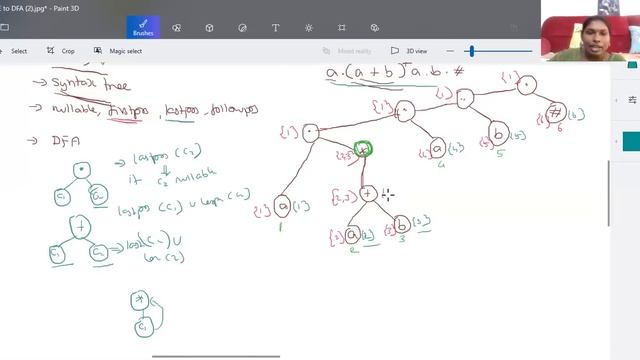640x360 pixels.
Task: Open the Canvas settings tool
Action: coord(342,28)
